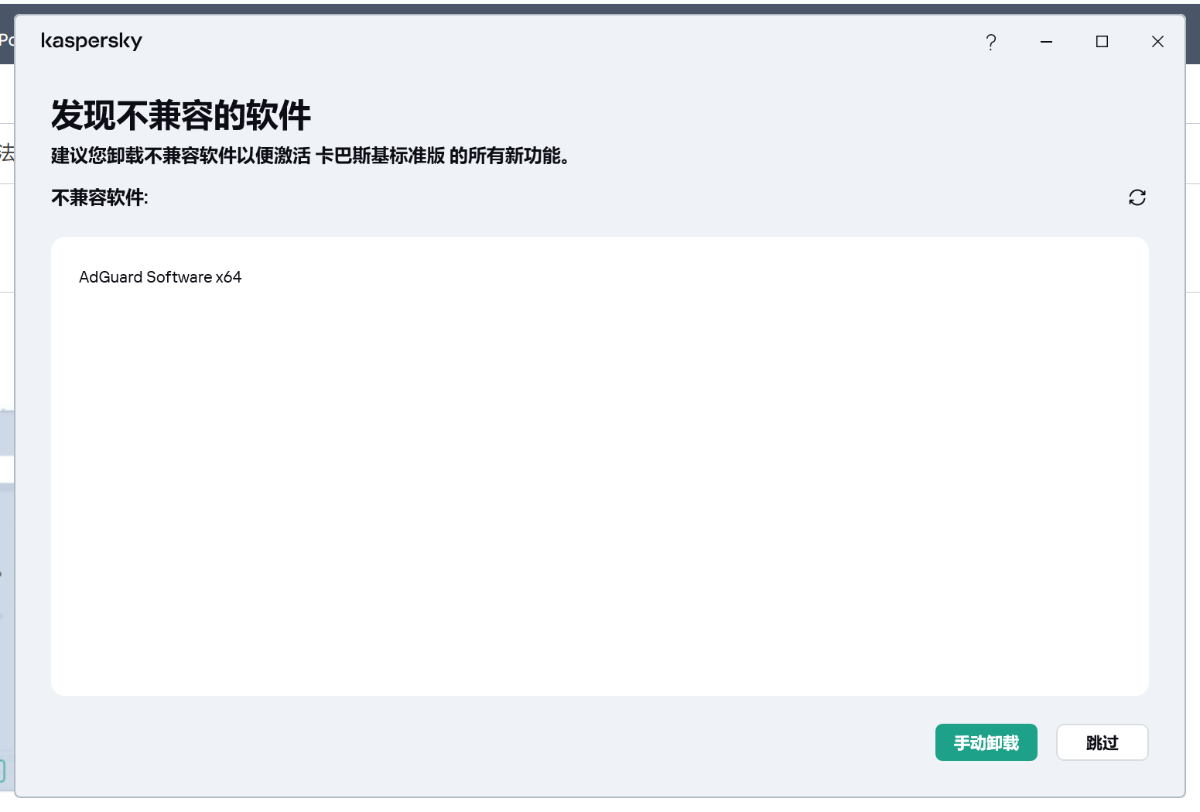The height and width of the screenshot is (812, 1200).
Task: Click the 发现不兼容的软件 heading
Action: 181,115
